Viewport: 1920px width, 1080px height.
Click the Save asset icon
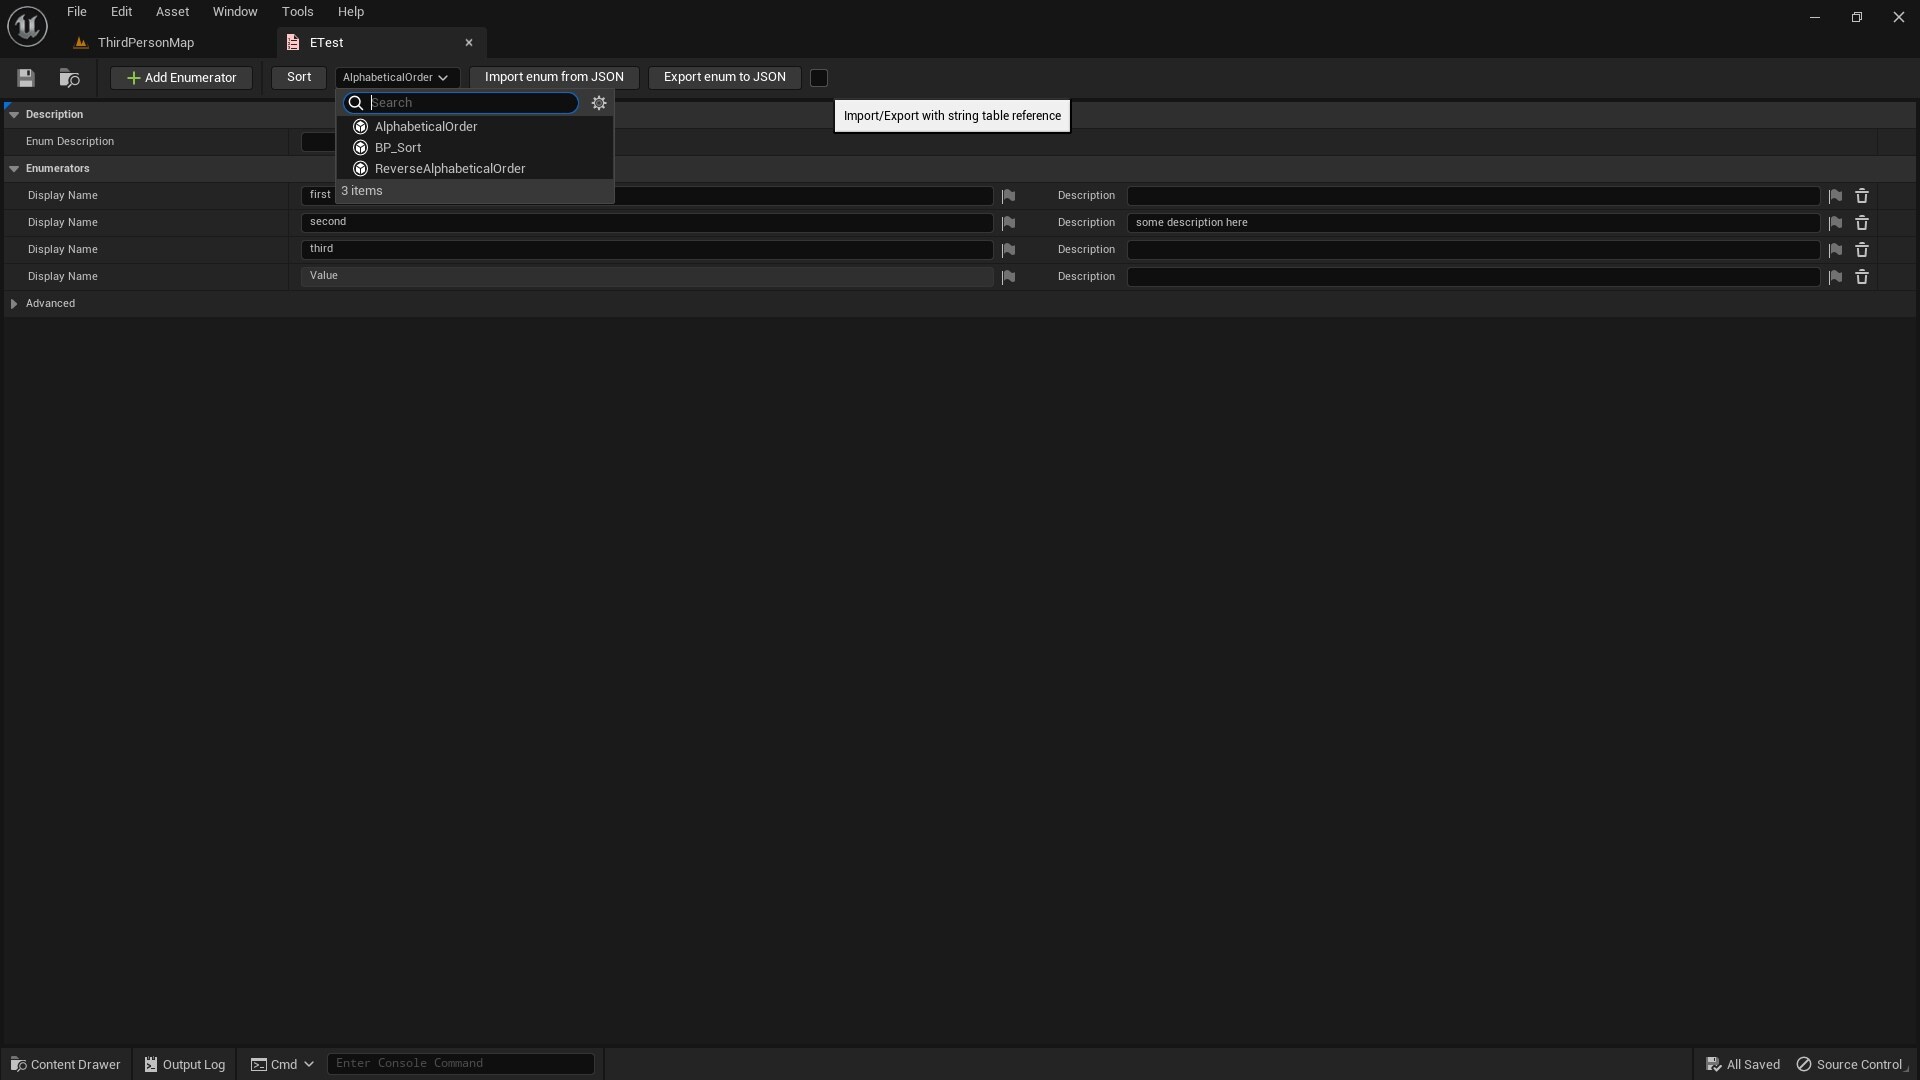(25, 78)
